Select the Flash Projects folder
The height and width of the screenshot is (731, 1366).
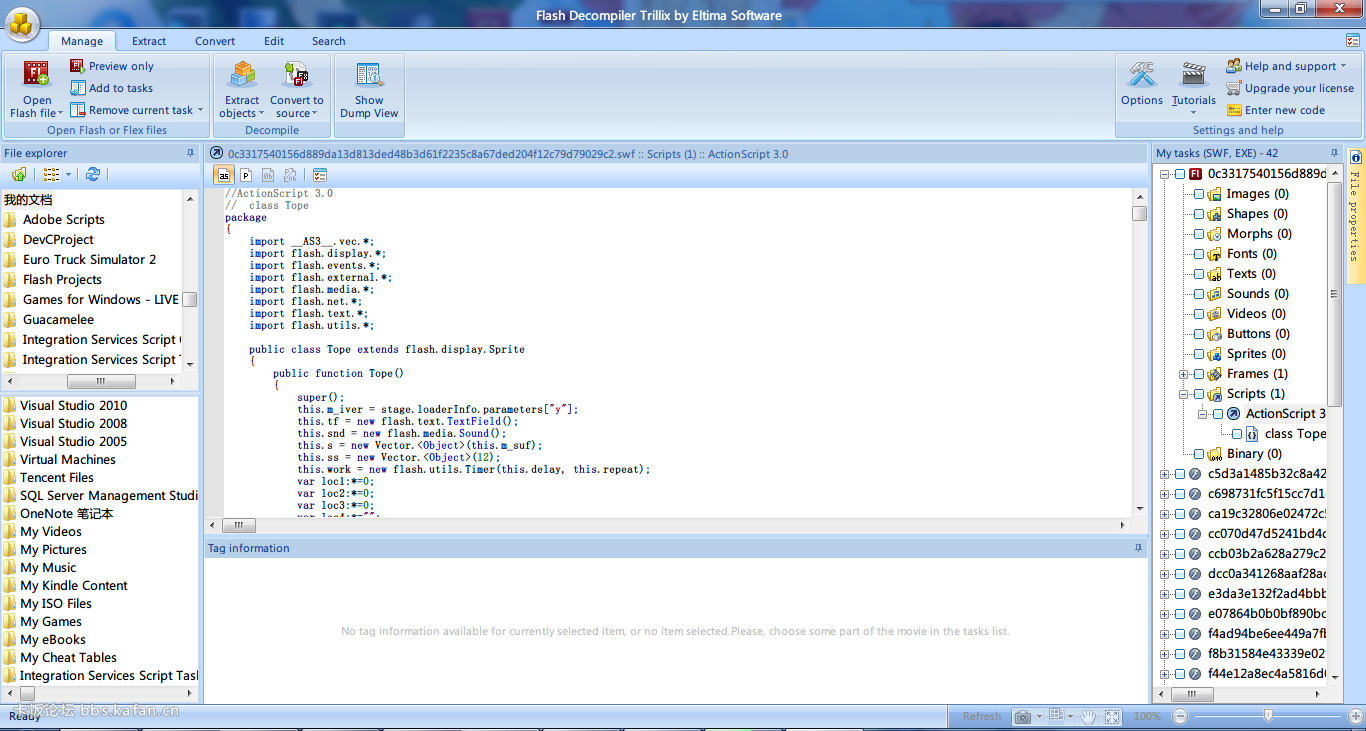click(x=62, y=279)
